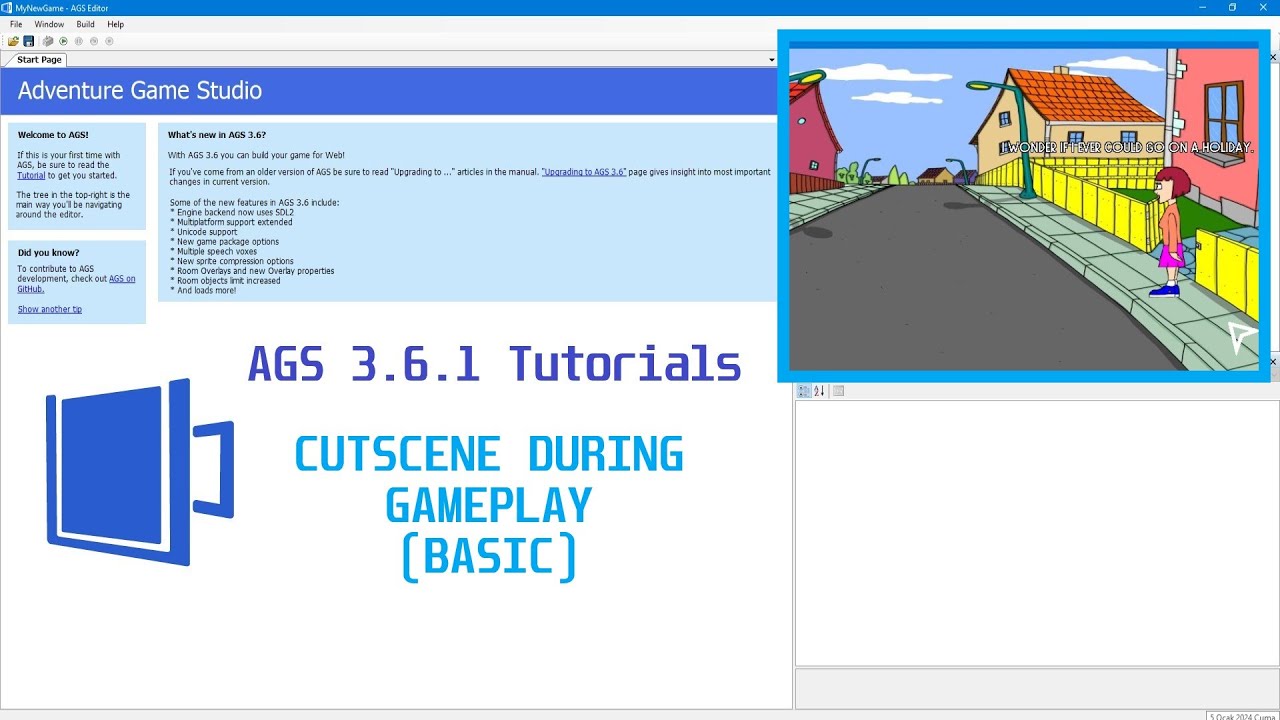Click the greyed Stop debugging icon
This screenshot has height=720, width=1280.
point(109,41)
